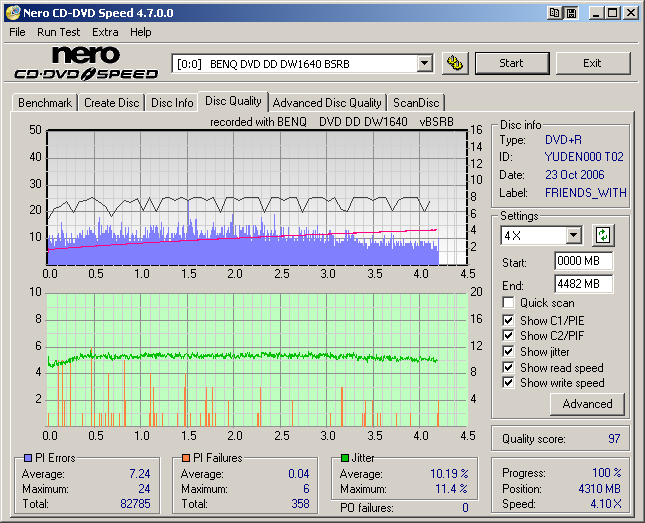Open the Disc Info tab
This screenshot has height=523, width=645.
172,103
